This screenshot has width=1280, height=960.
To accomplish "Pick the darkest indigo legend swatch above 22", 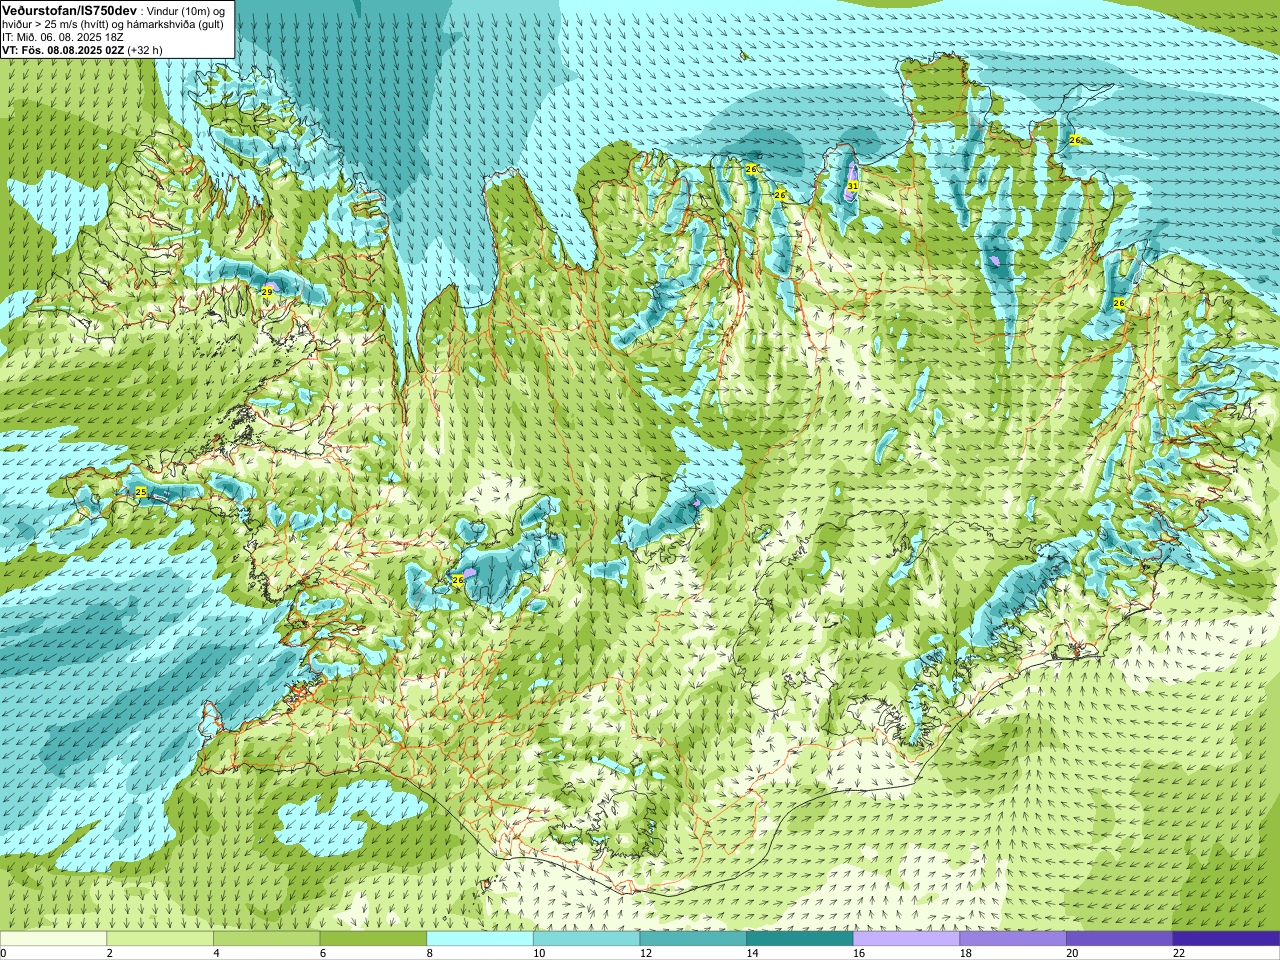I will 1226,939.
